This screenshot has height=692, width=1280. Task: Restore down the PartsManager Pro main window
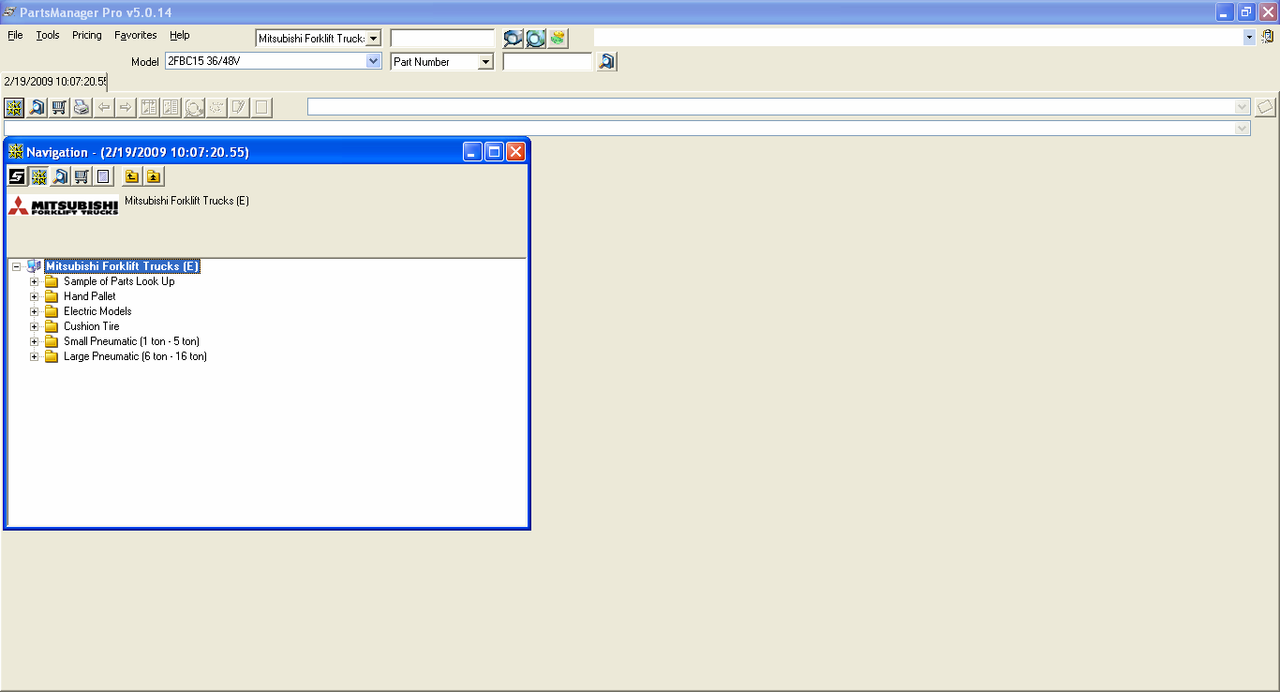pyautogui.click(x=1246, y=12)
